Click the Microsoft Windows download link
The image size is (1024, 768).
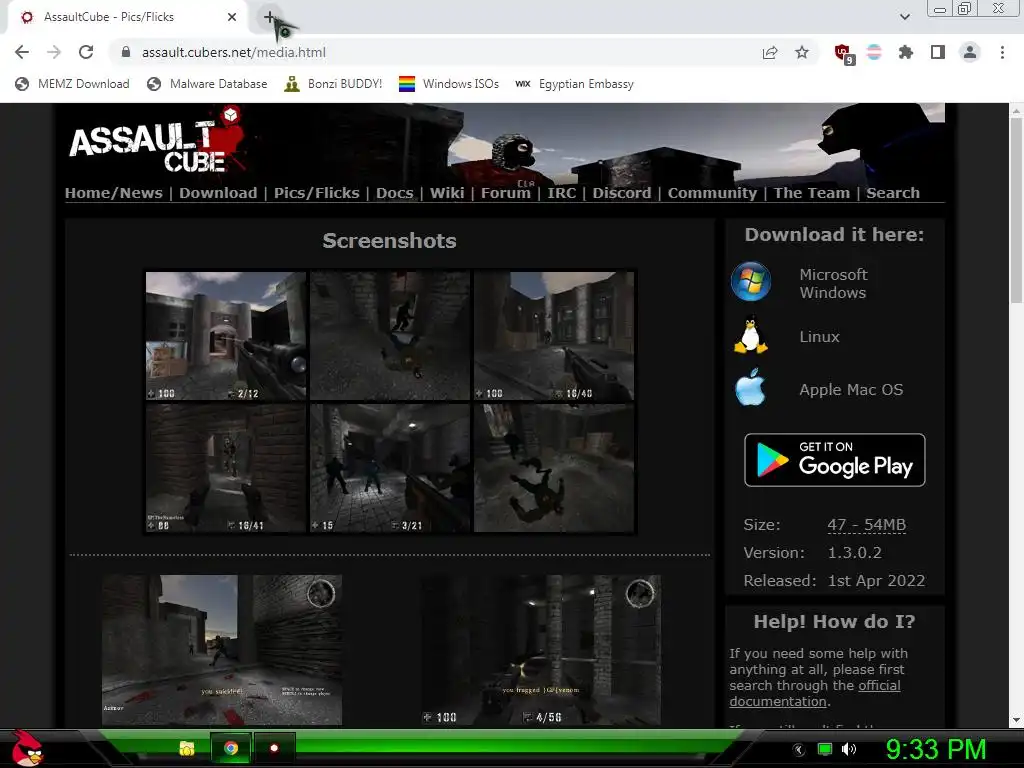(833, 283)
